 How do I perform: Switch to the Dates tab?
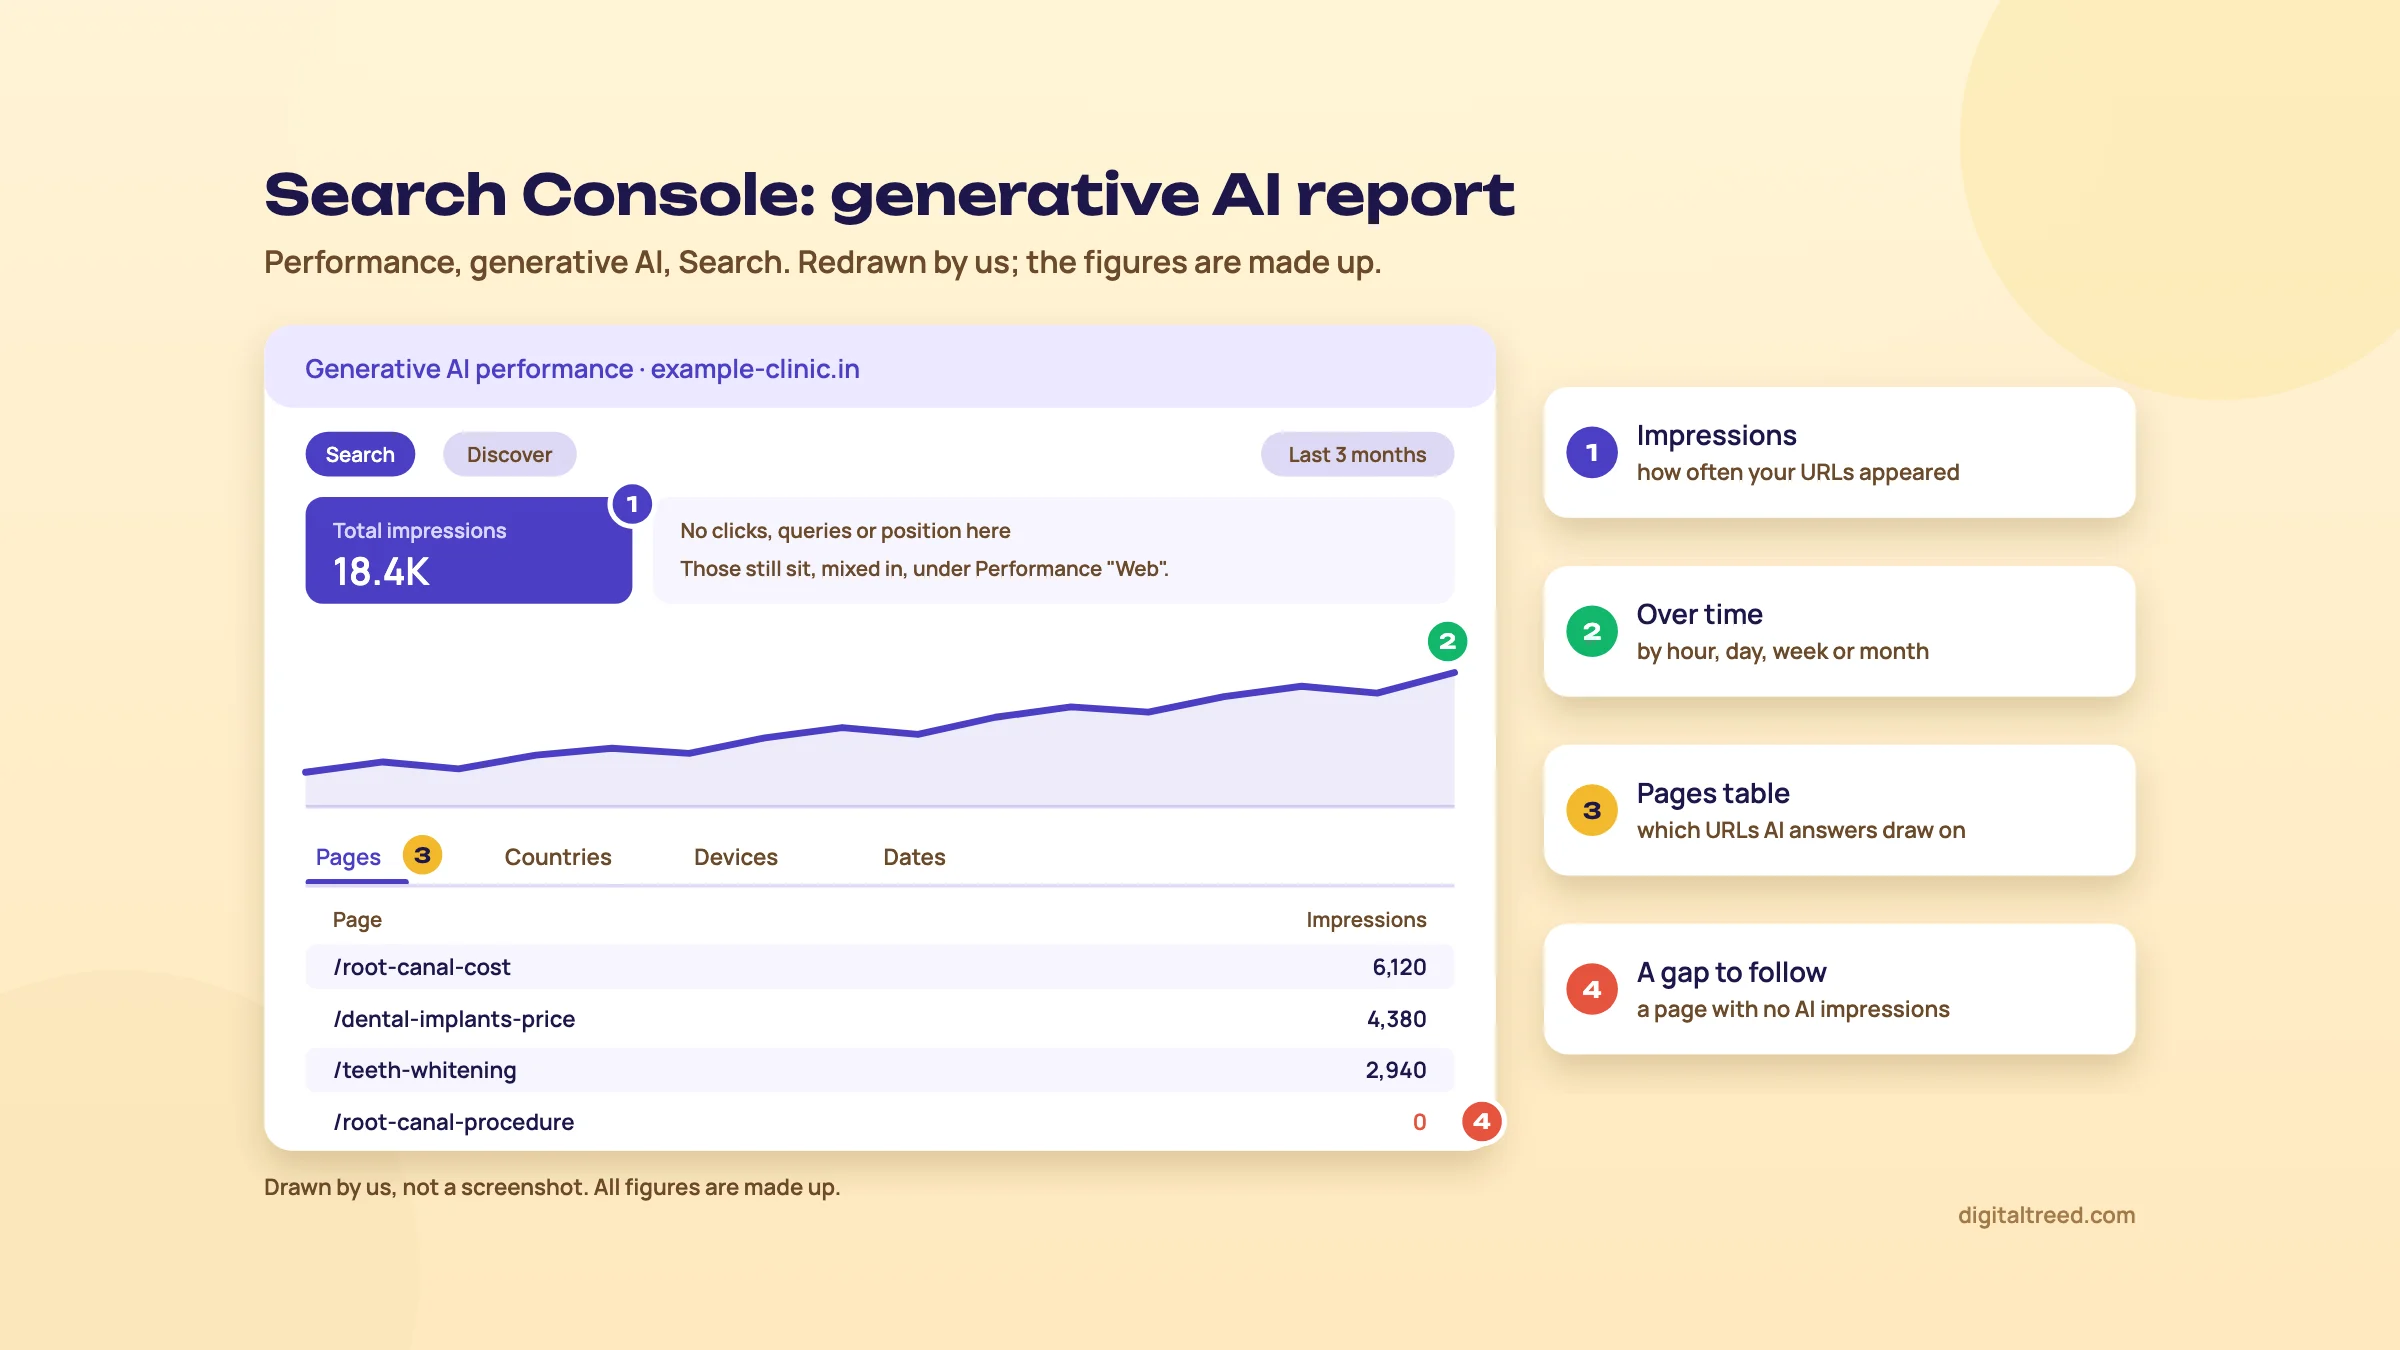click(x=914, y=857)
